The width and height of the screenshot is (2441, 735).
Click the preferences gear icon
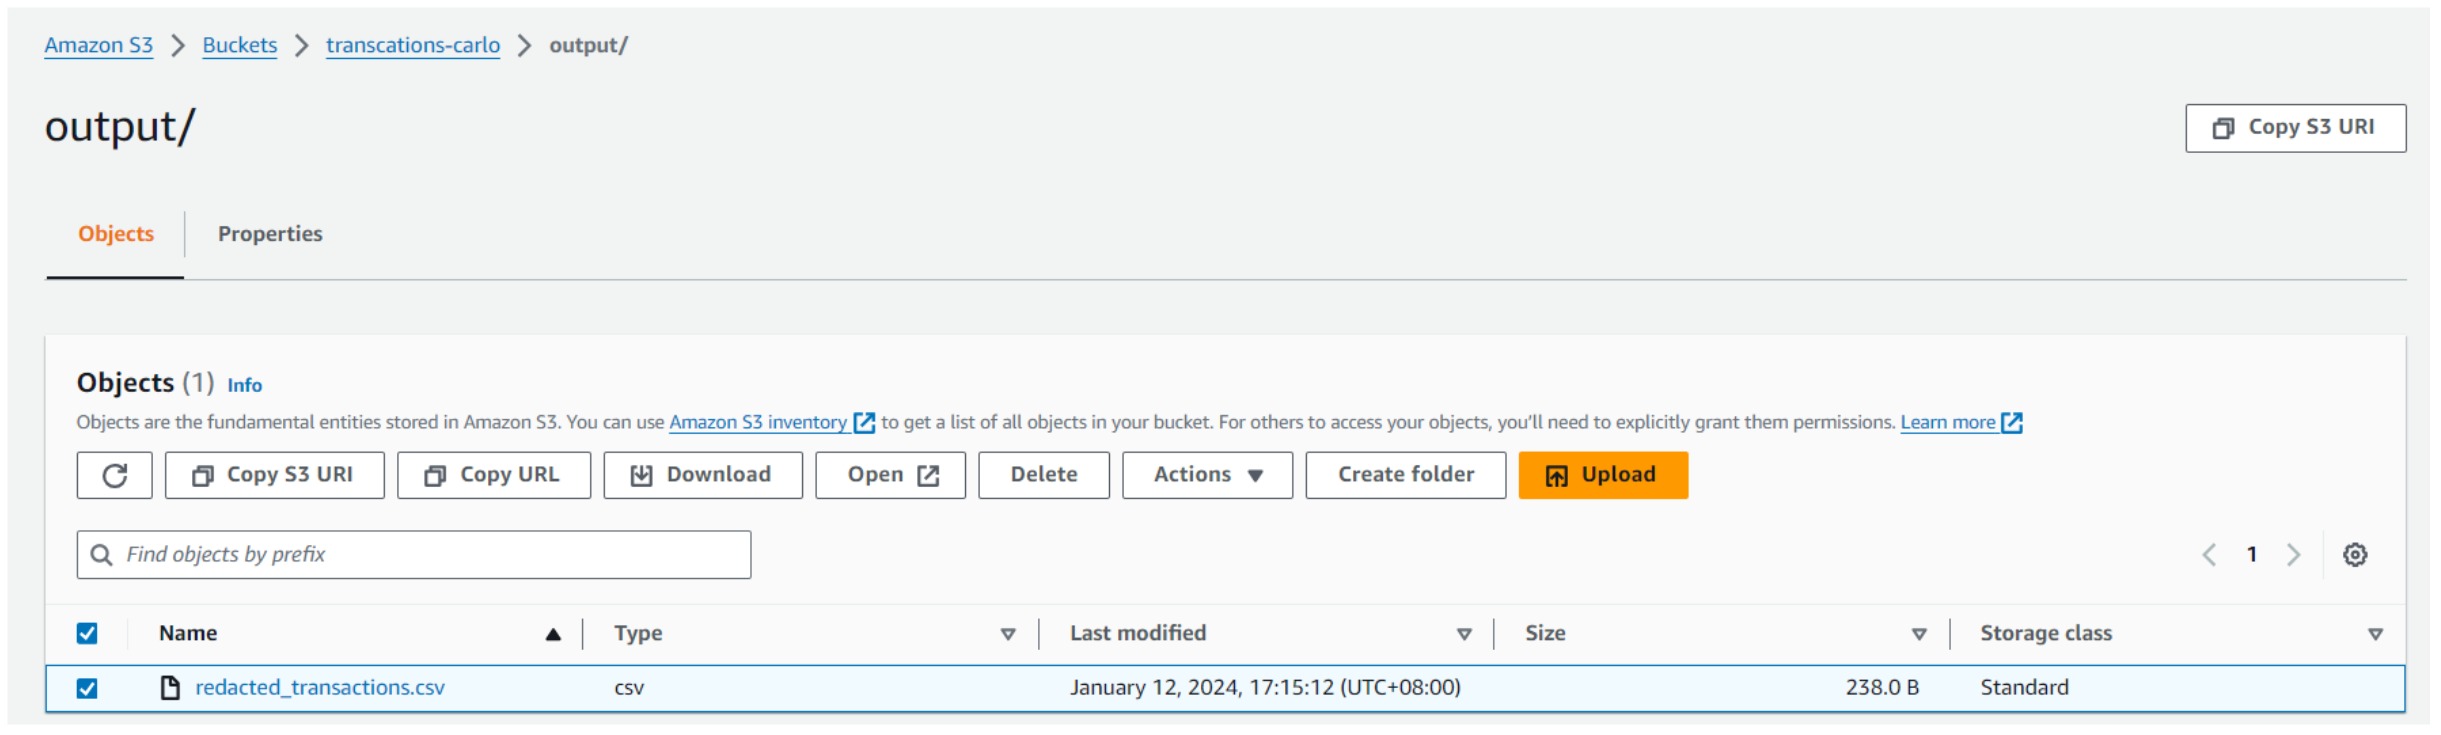(x=2355, y=555)
